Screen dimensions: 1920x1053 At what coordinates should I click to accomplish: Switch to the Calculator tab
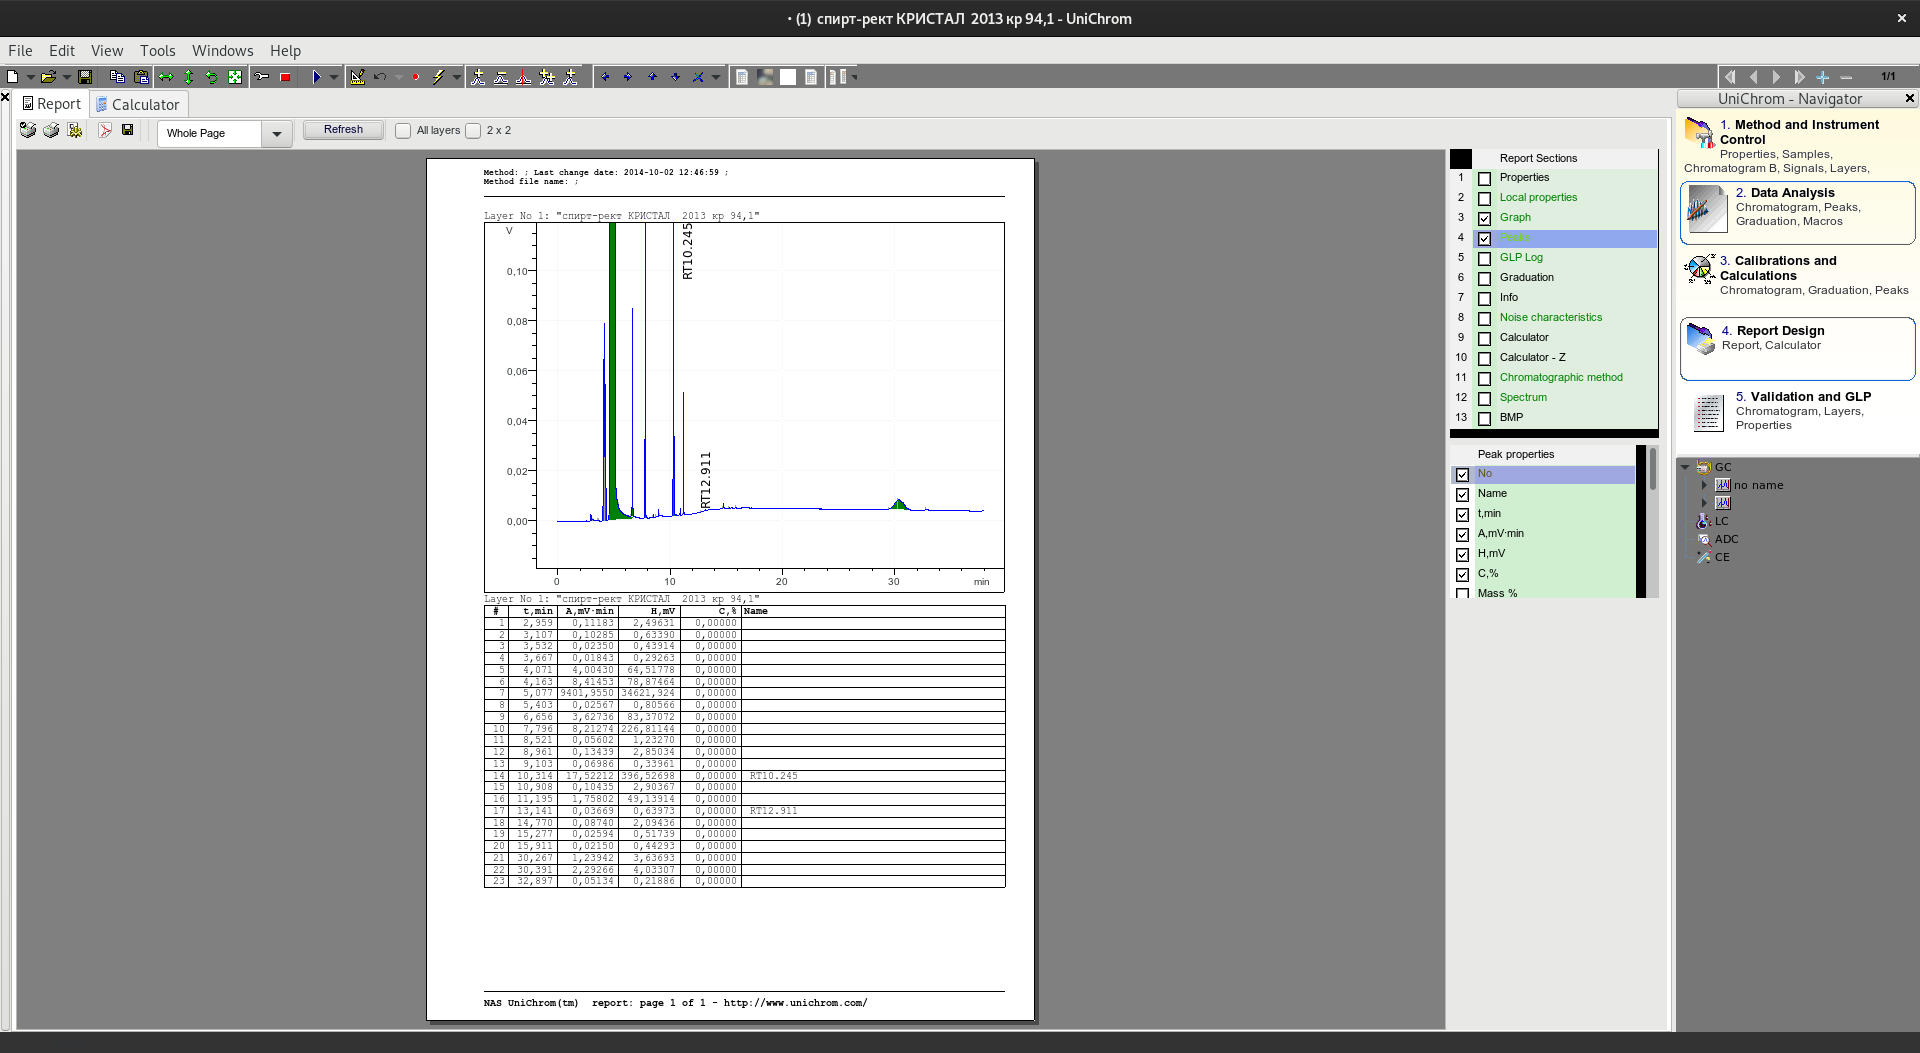click(138, 104)
